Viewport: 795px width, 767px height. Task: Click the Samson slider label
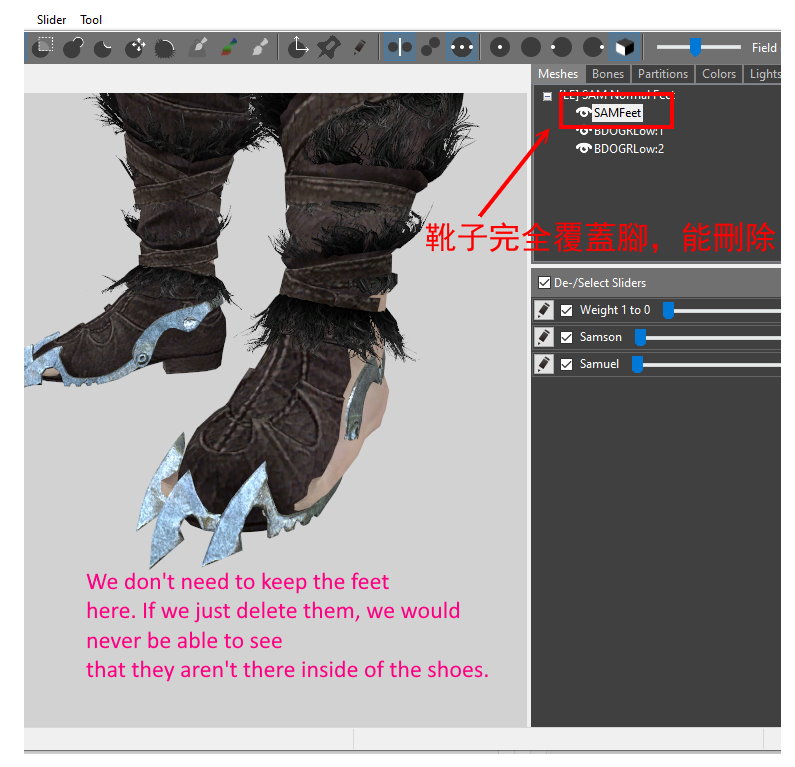click(600, 337)
